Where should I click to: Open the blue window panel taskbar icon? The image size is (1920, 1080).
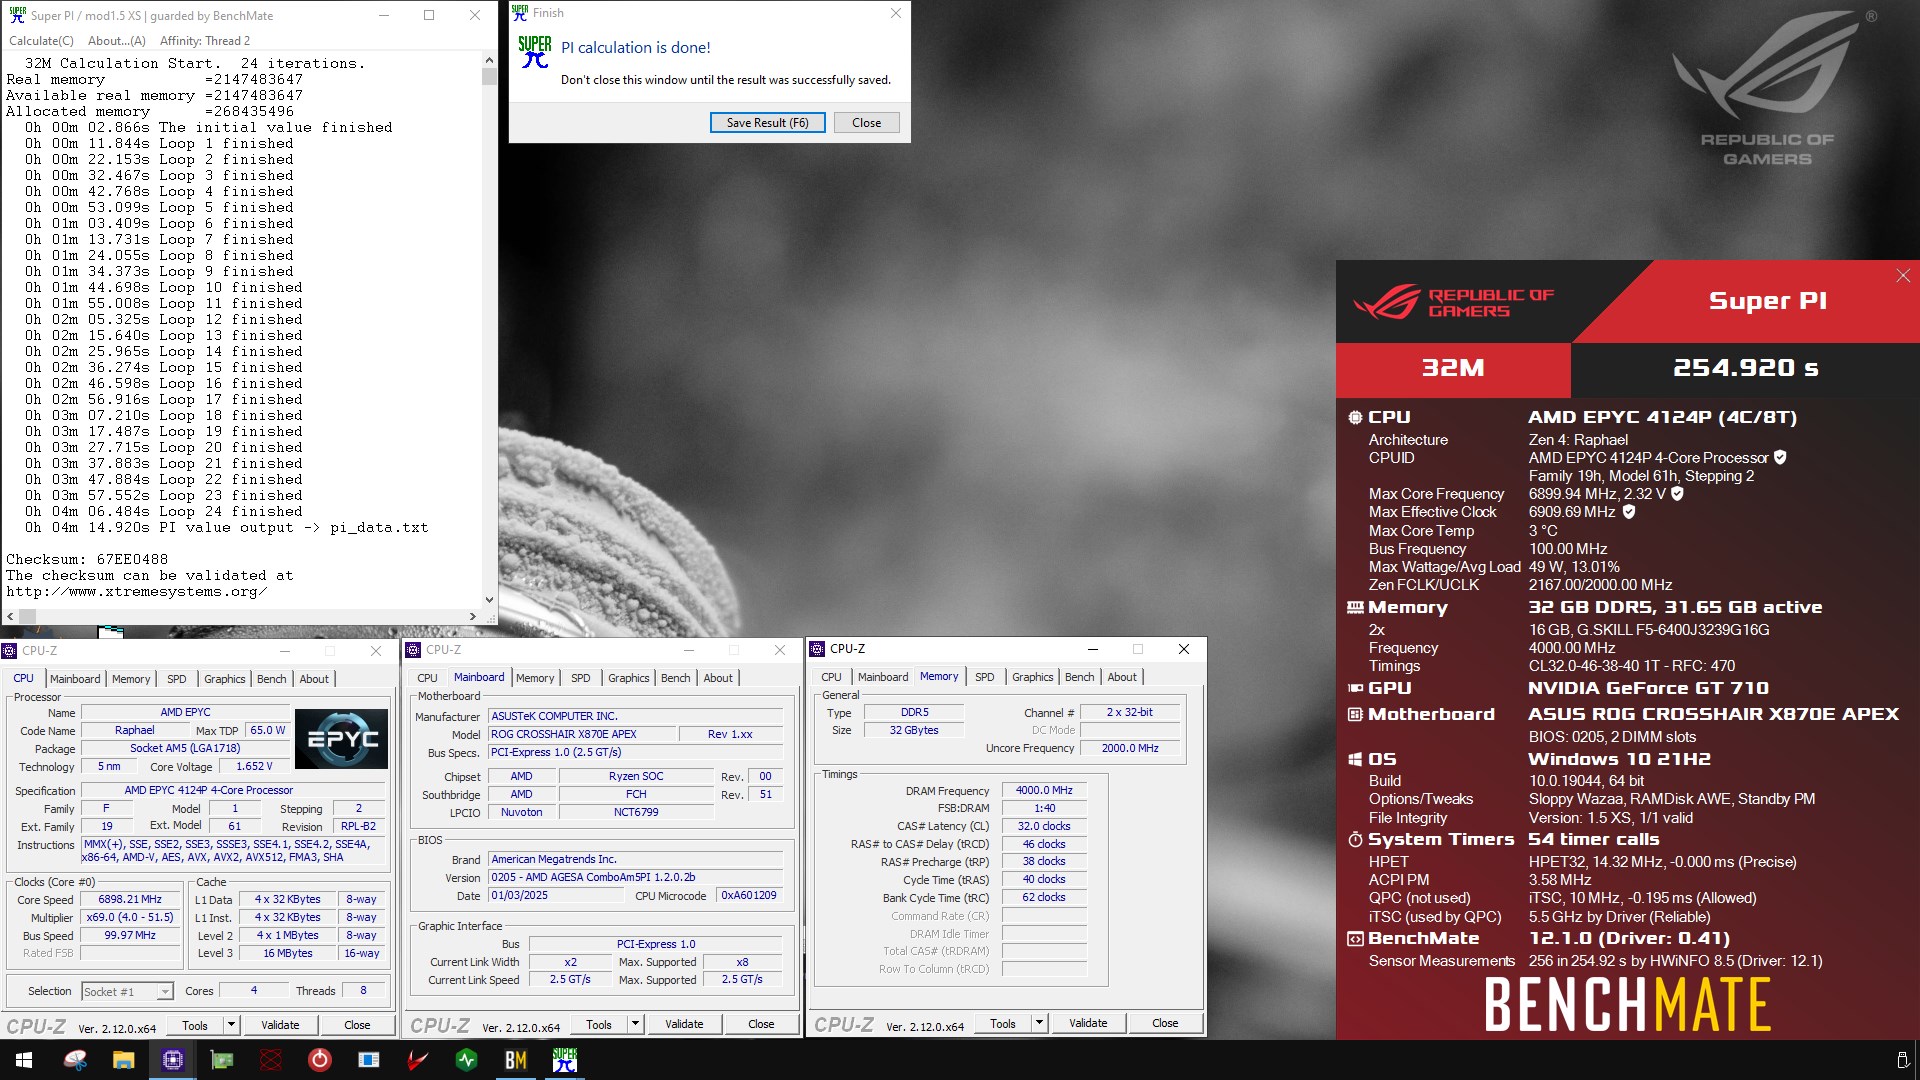click(x=369, y=1060)
